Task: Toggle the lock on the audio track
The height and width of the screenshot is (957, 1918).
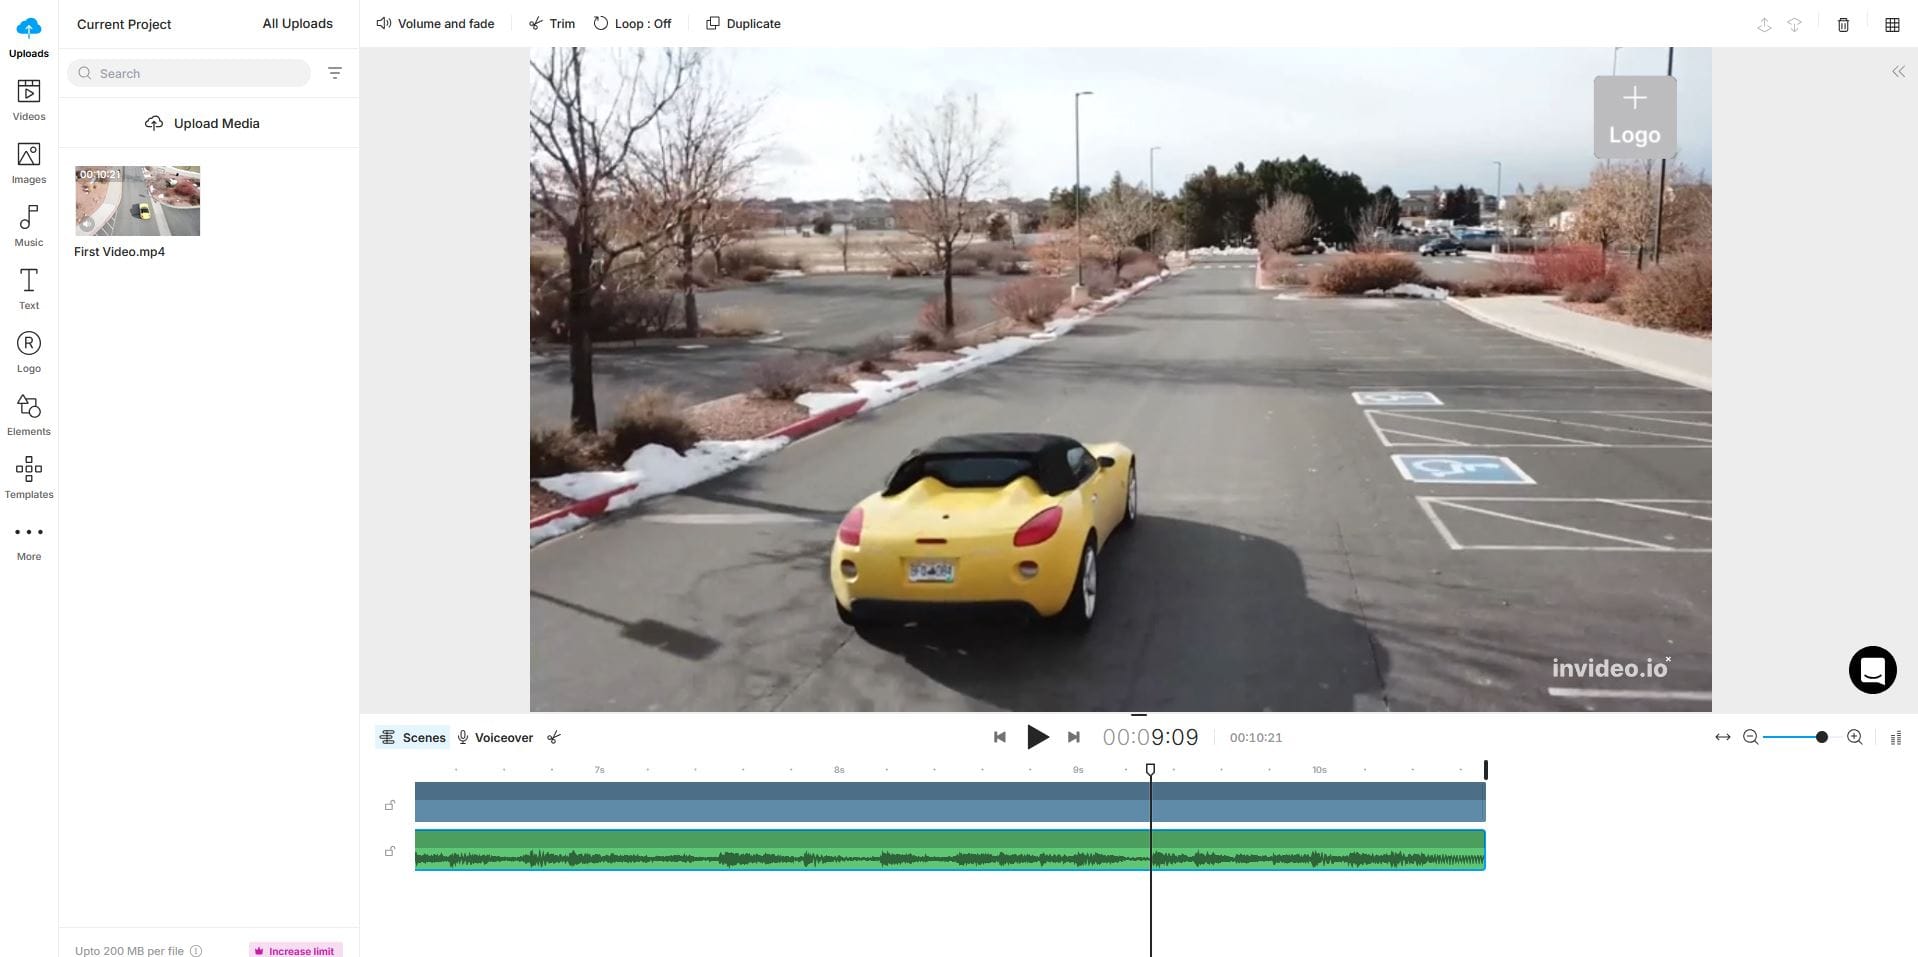Action: pyautogui.click(x=390, y=851)
